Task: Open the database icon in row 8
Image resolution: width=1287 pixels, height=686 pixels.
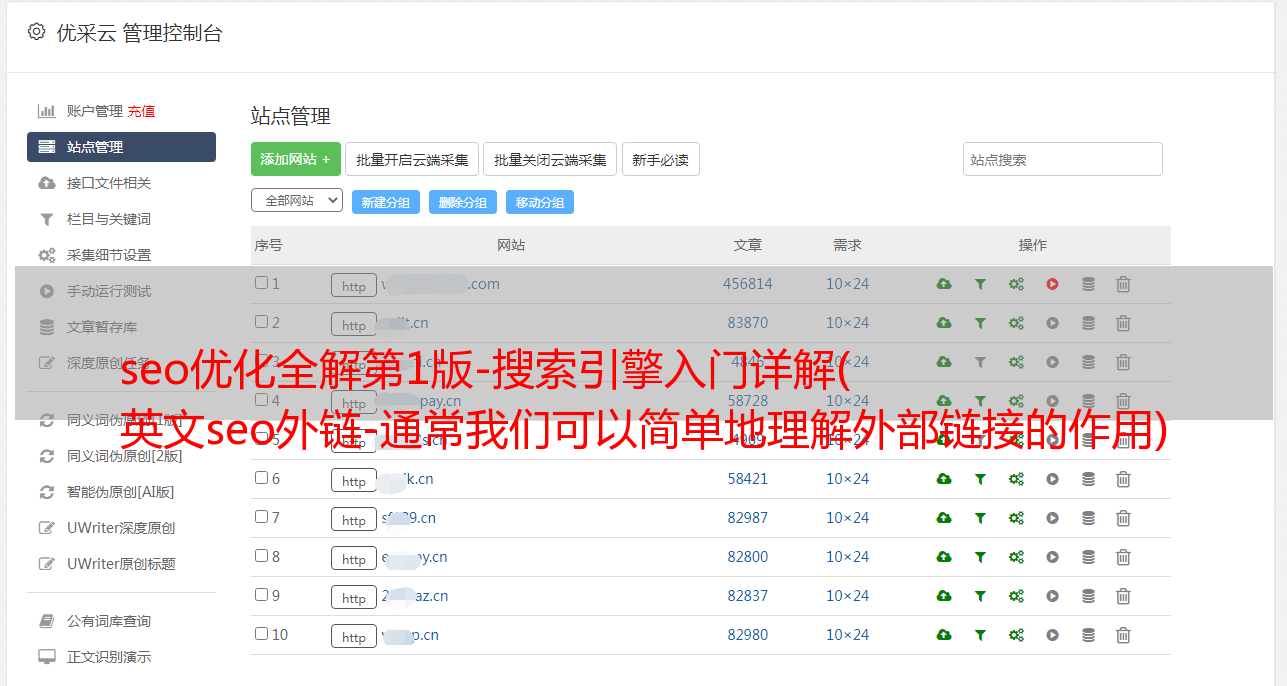Action: pyautogui.click(x=1088, y=557)
